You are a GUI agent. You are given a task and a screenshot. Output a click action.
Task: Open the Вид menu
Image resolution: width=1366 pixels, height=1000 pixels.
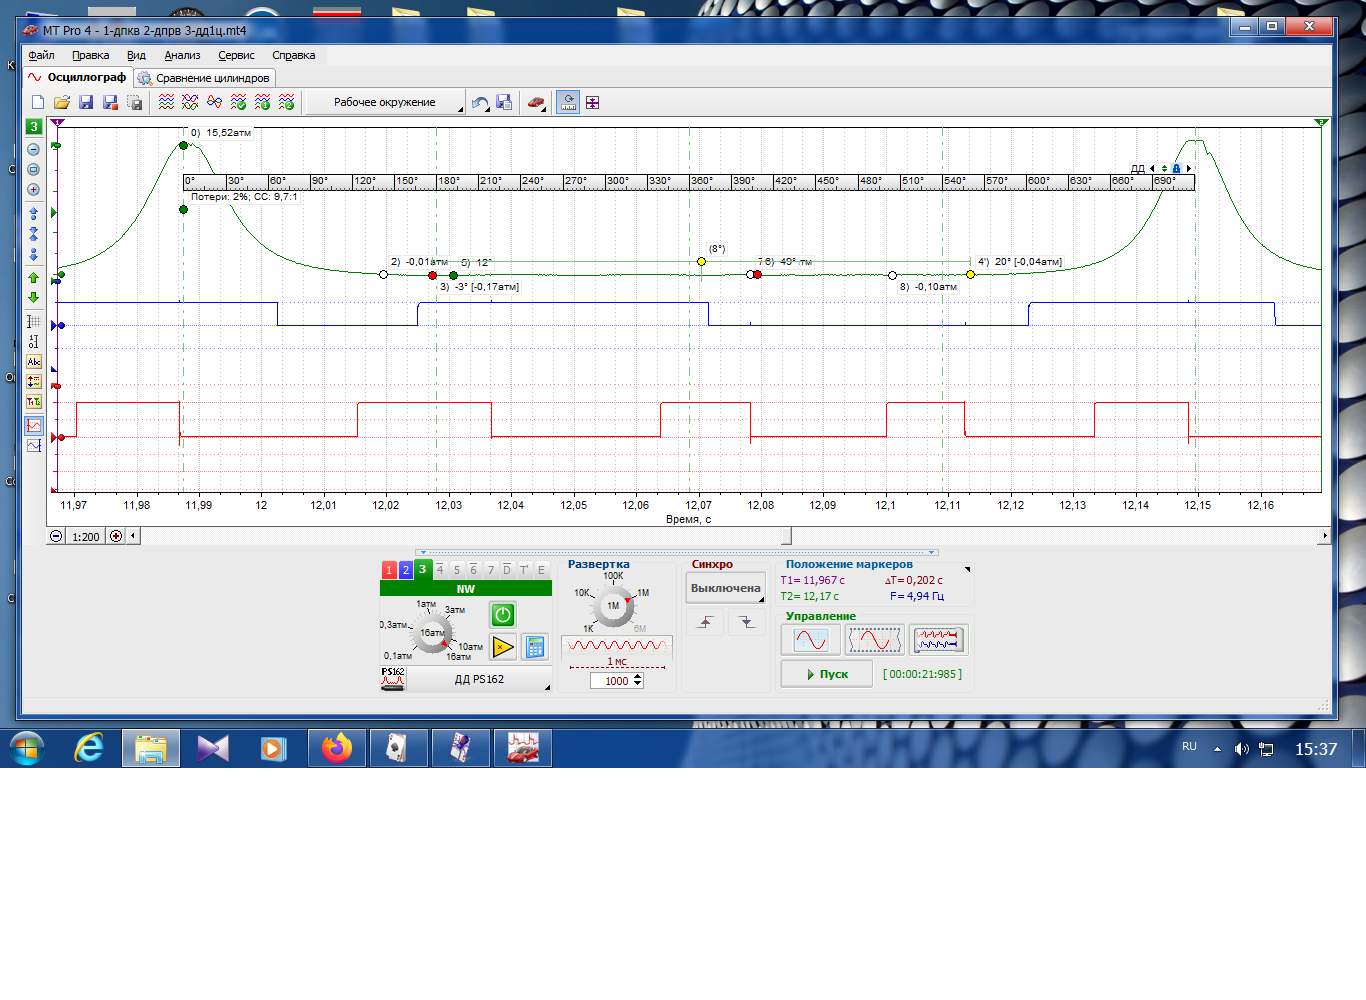coord(136,55)
